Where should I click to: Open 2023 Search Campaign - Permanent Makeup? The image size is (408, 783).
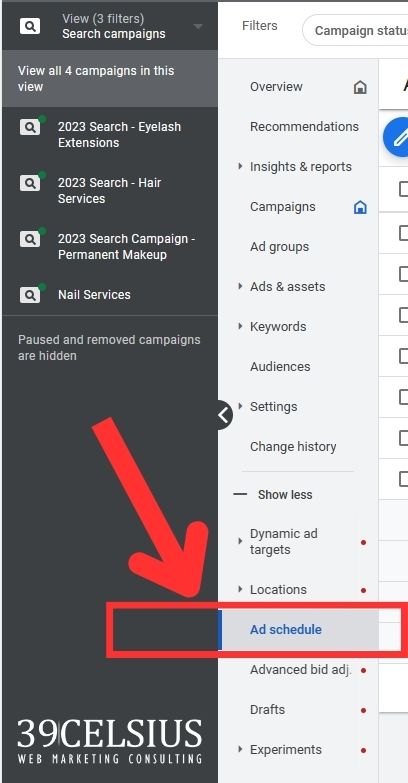pos(126,247)
